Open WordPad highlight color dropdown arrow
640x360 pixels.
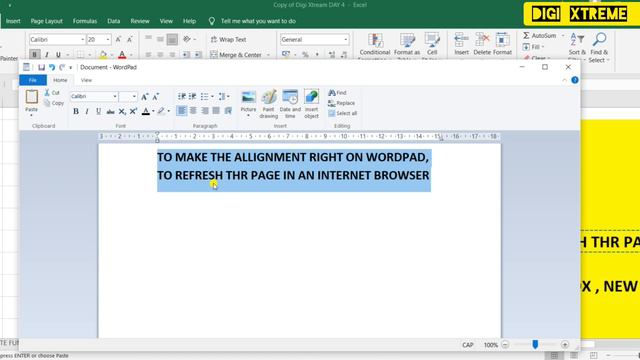(x=169, y=111)
